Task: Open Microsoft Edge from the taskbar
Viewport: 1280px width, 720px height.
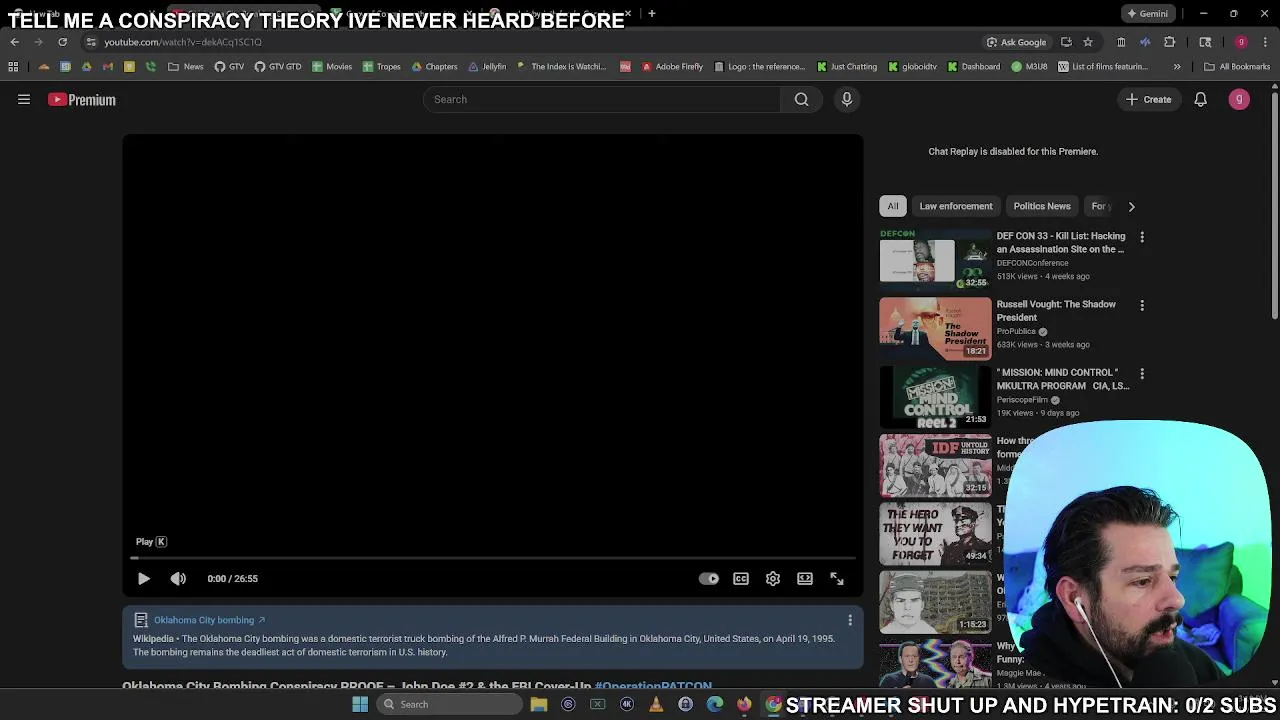Action: (x=714, y=704)
